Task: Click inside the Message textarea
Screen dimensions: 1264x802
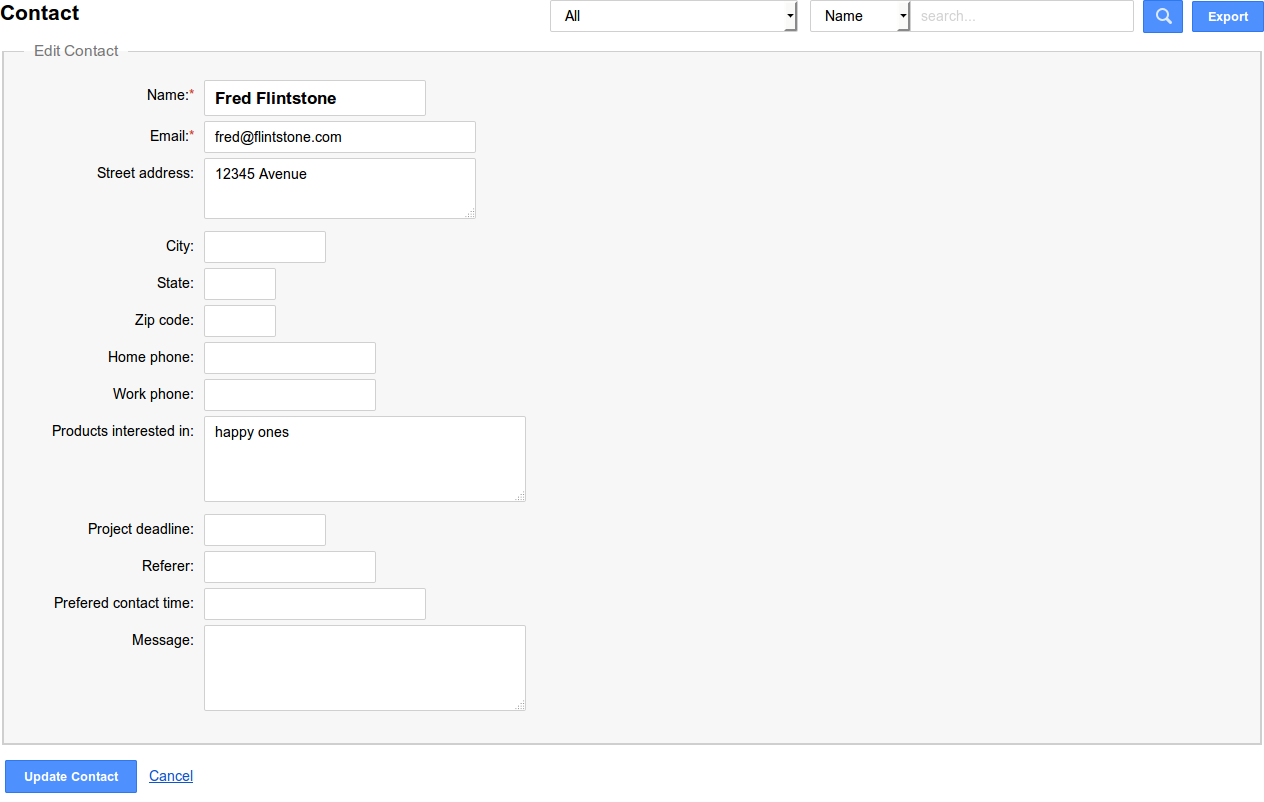Action: [x=364, y=668]
